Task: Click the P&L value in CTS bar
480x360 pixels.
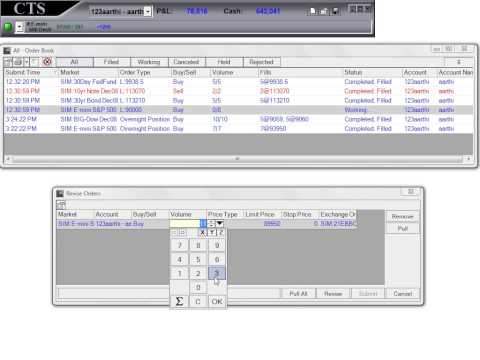Action: (x=197, y=11)
